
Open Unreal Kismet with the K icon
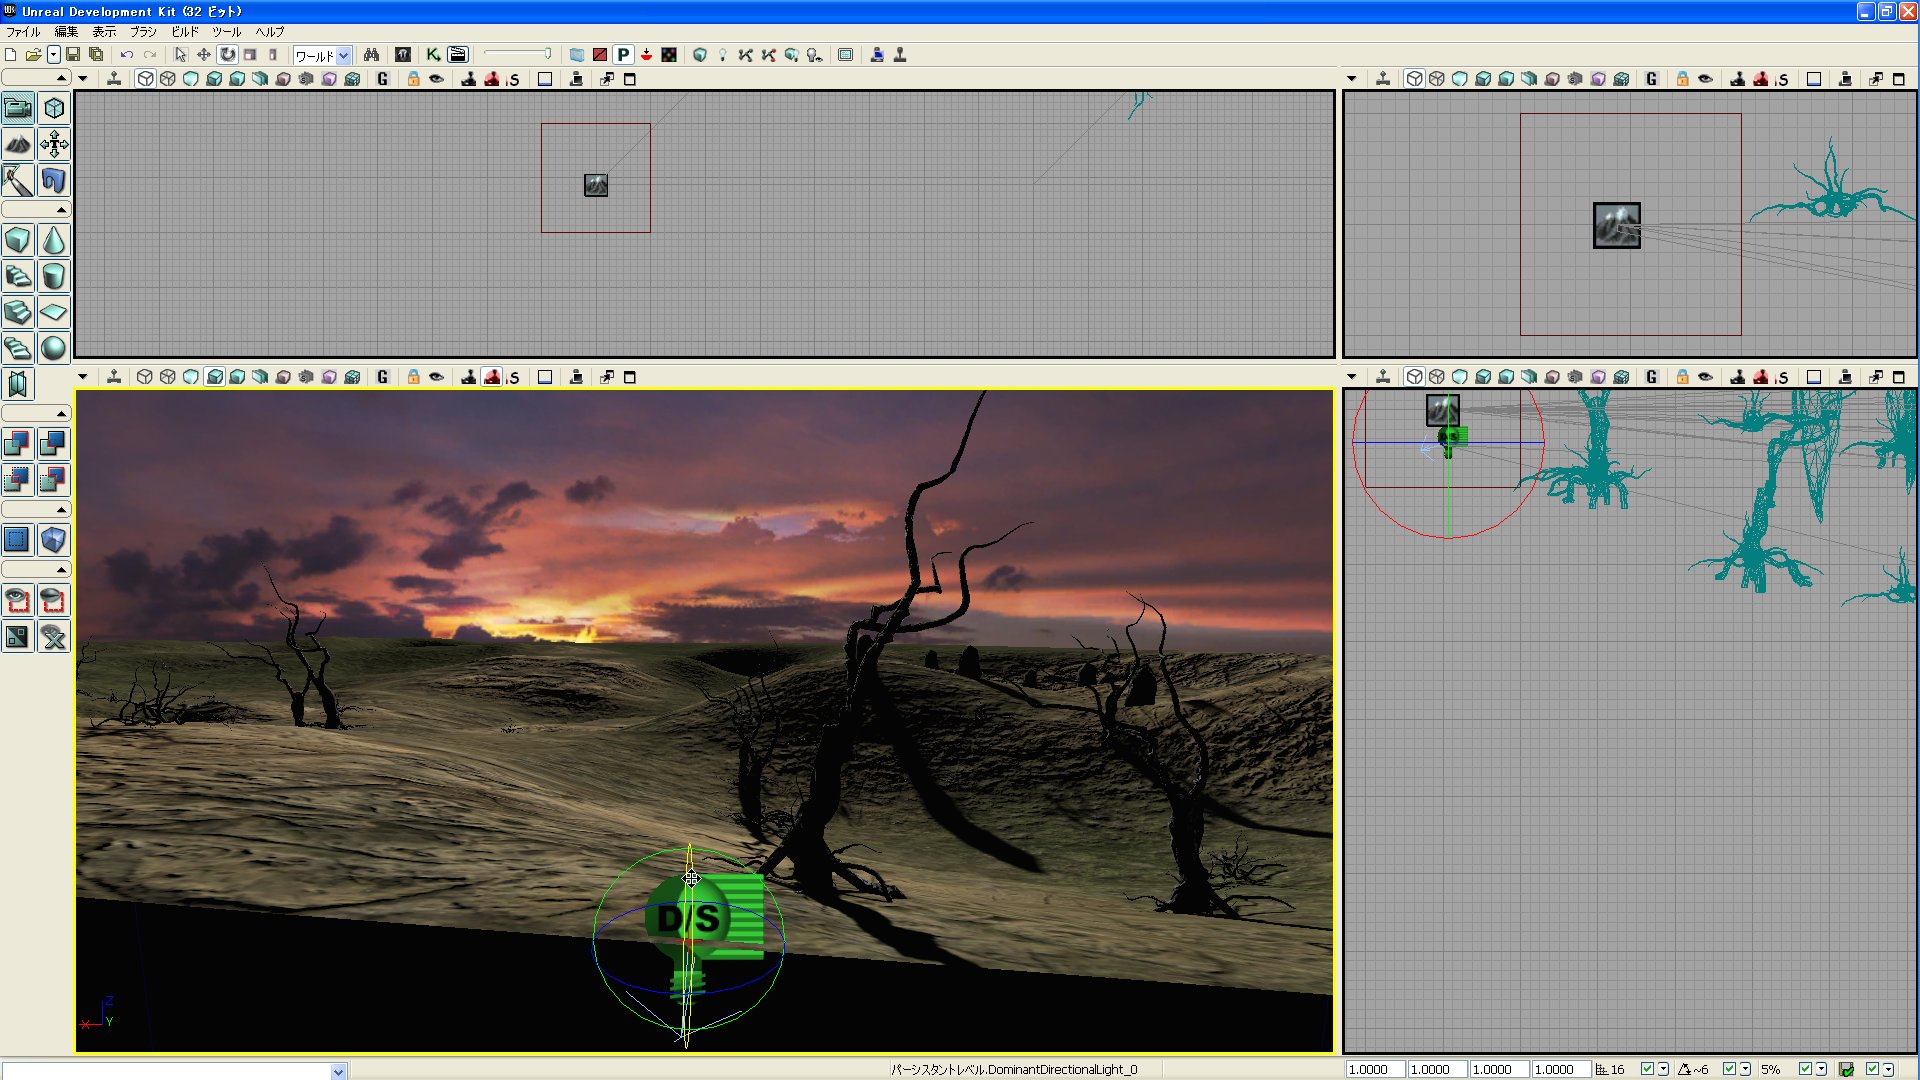pyautogui.click(x=433, y=55)
